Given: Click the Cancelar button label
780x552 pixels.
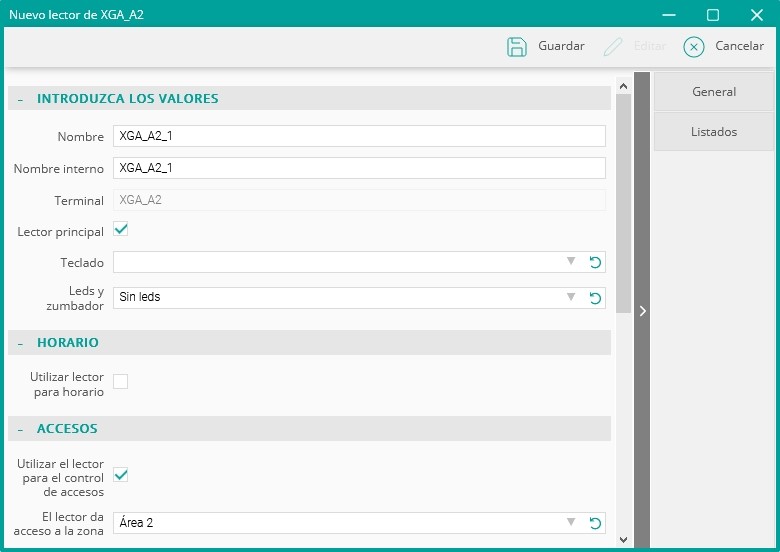Looking at the screenshot, I should click(739, 46).
